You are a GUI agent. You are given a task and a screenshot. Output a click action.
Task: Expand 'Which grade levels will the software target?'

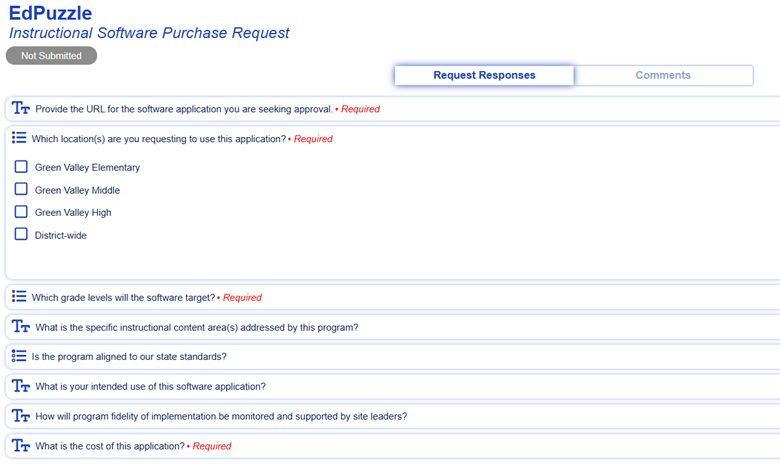coord(393,297)
